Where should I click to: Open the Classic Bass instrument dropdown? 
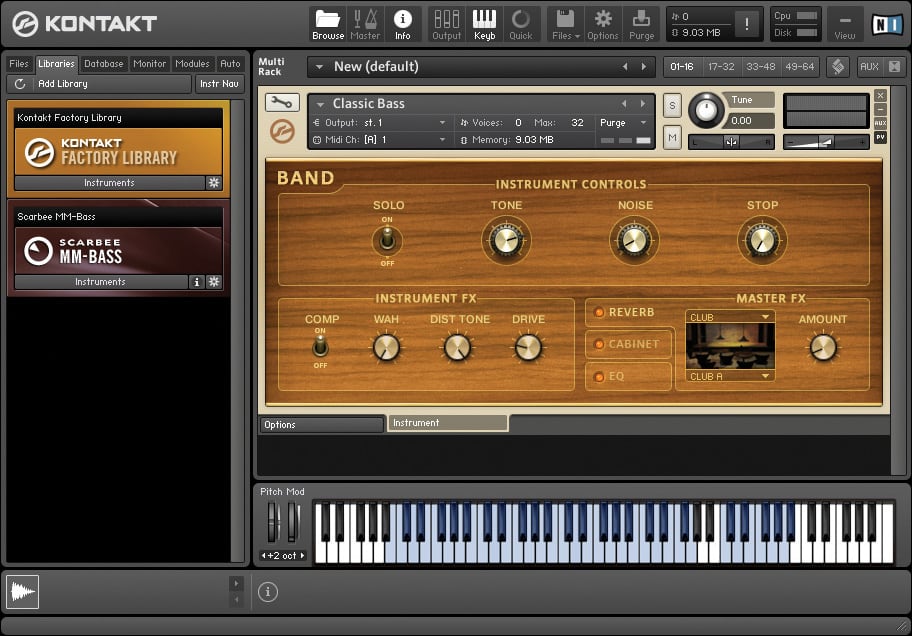click(320, 104)
